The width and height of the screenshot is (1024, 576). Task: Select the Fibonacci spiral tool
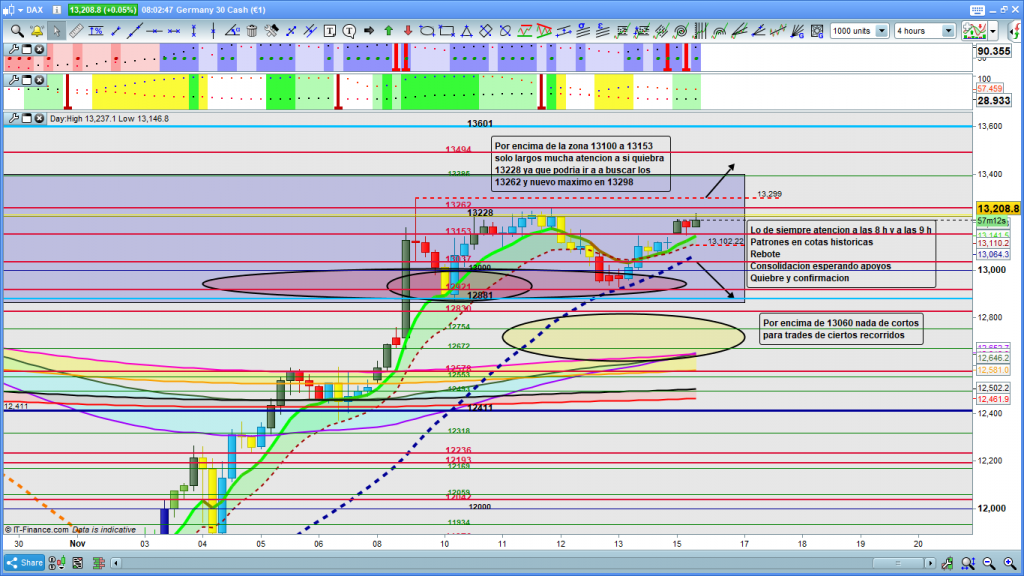[681, 31]
